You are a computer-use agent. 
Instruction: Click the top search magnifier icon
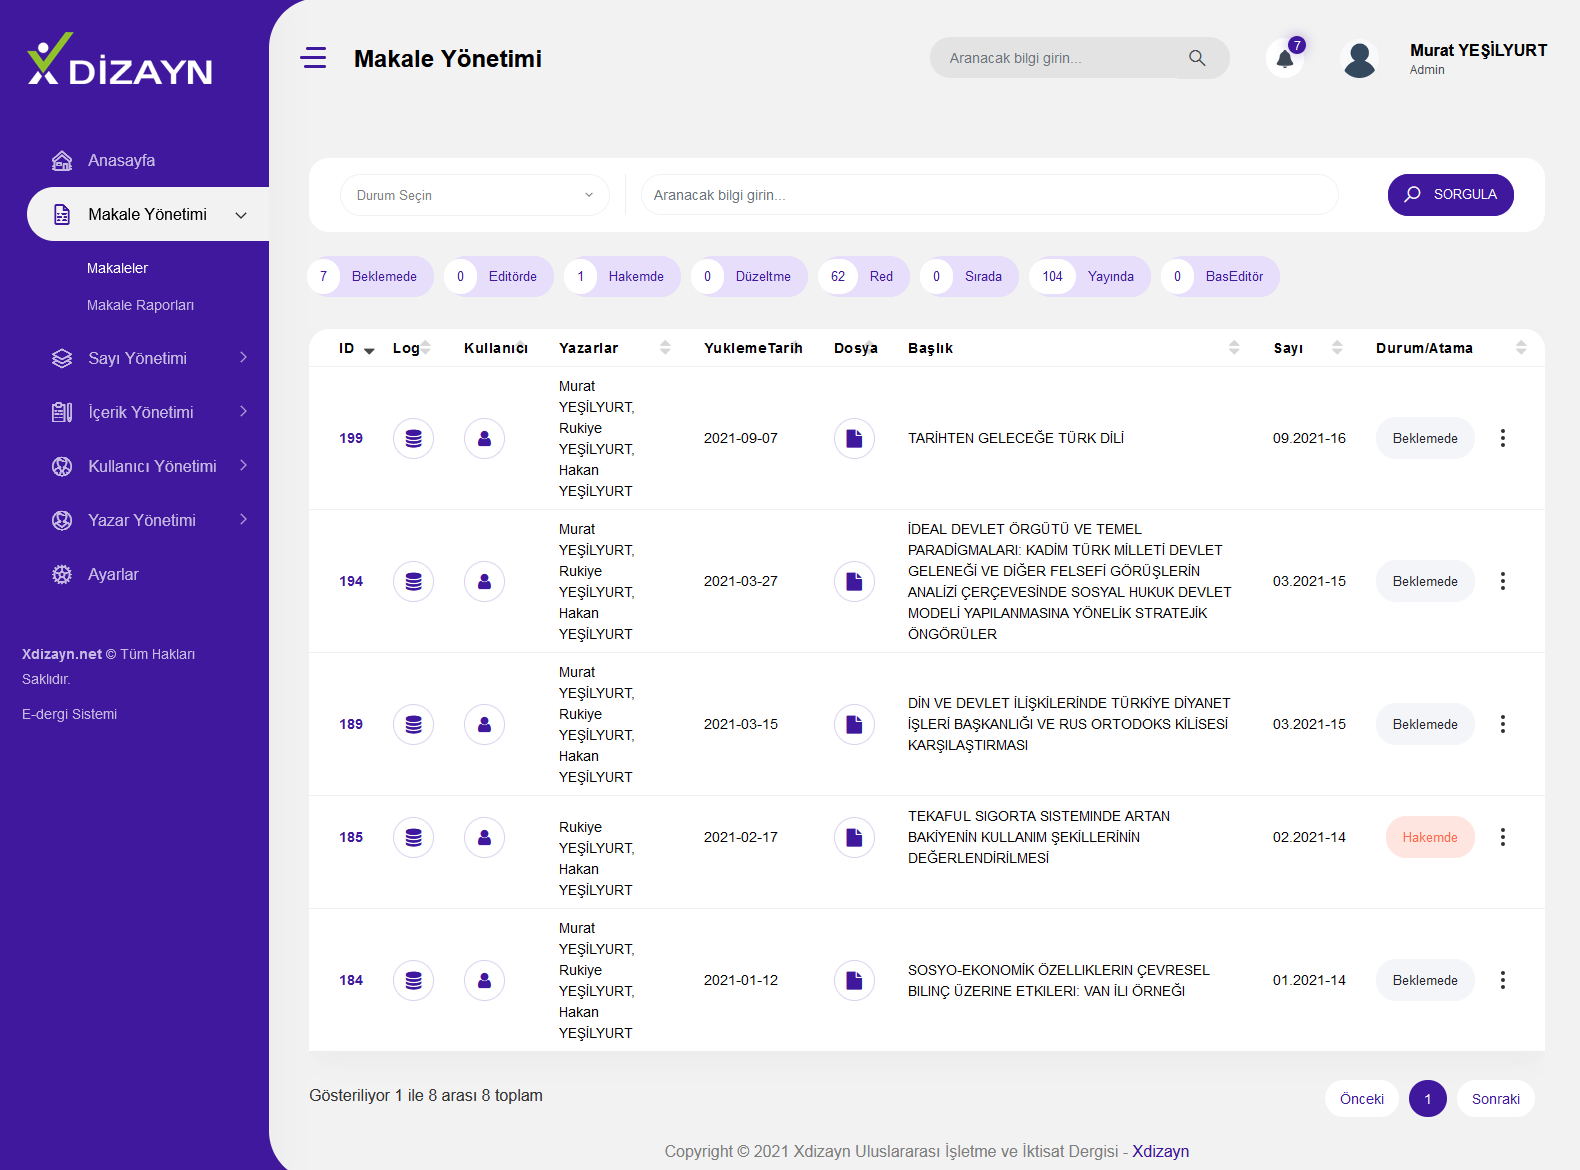tap(1197, 58)
